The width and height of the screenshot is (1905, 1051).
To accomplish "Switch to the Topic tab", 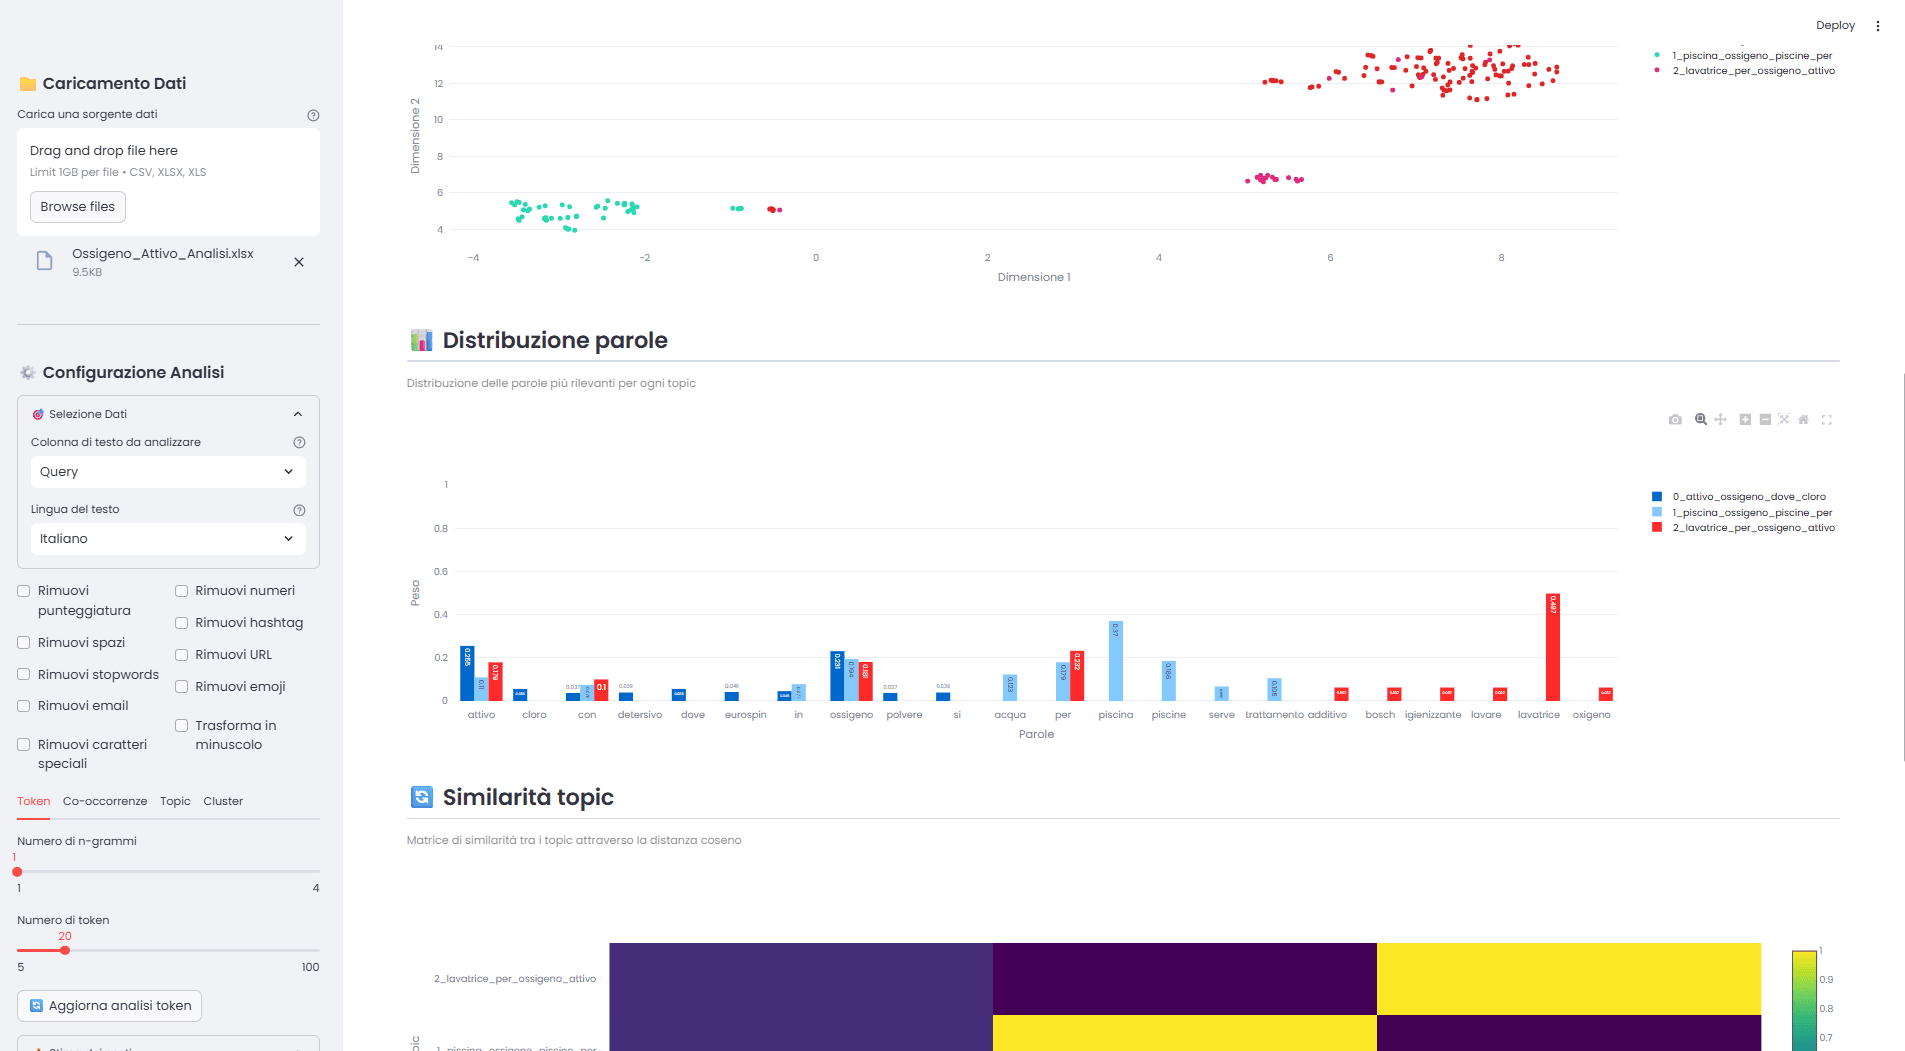I will pyautogui.click(x=175, y=802).
